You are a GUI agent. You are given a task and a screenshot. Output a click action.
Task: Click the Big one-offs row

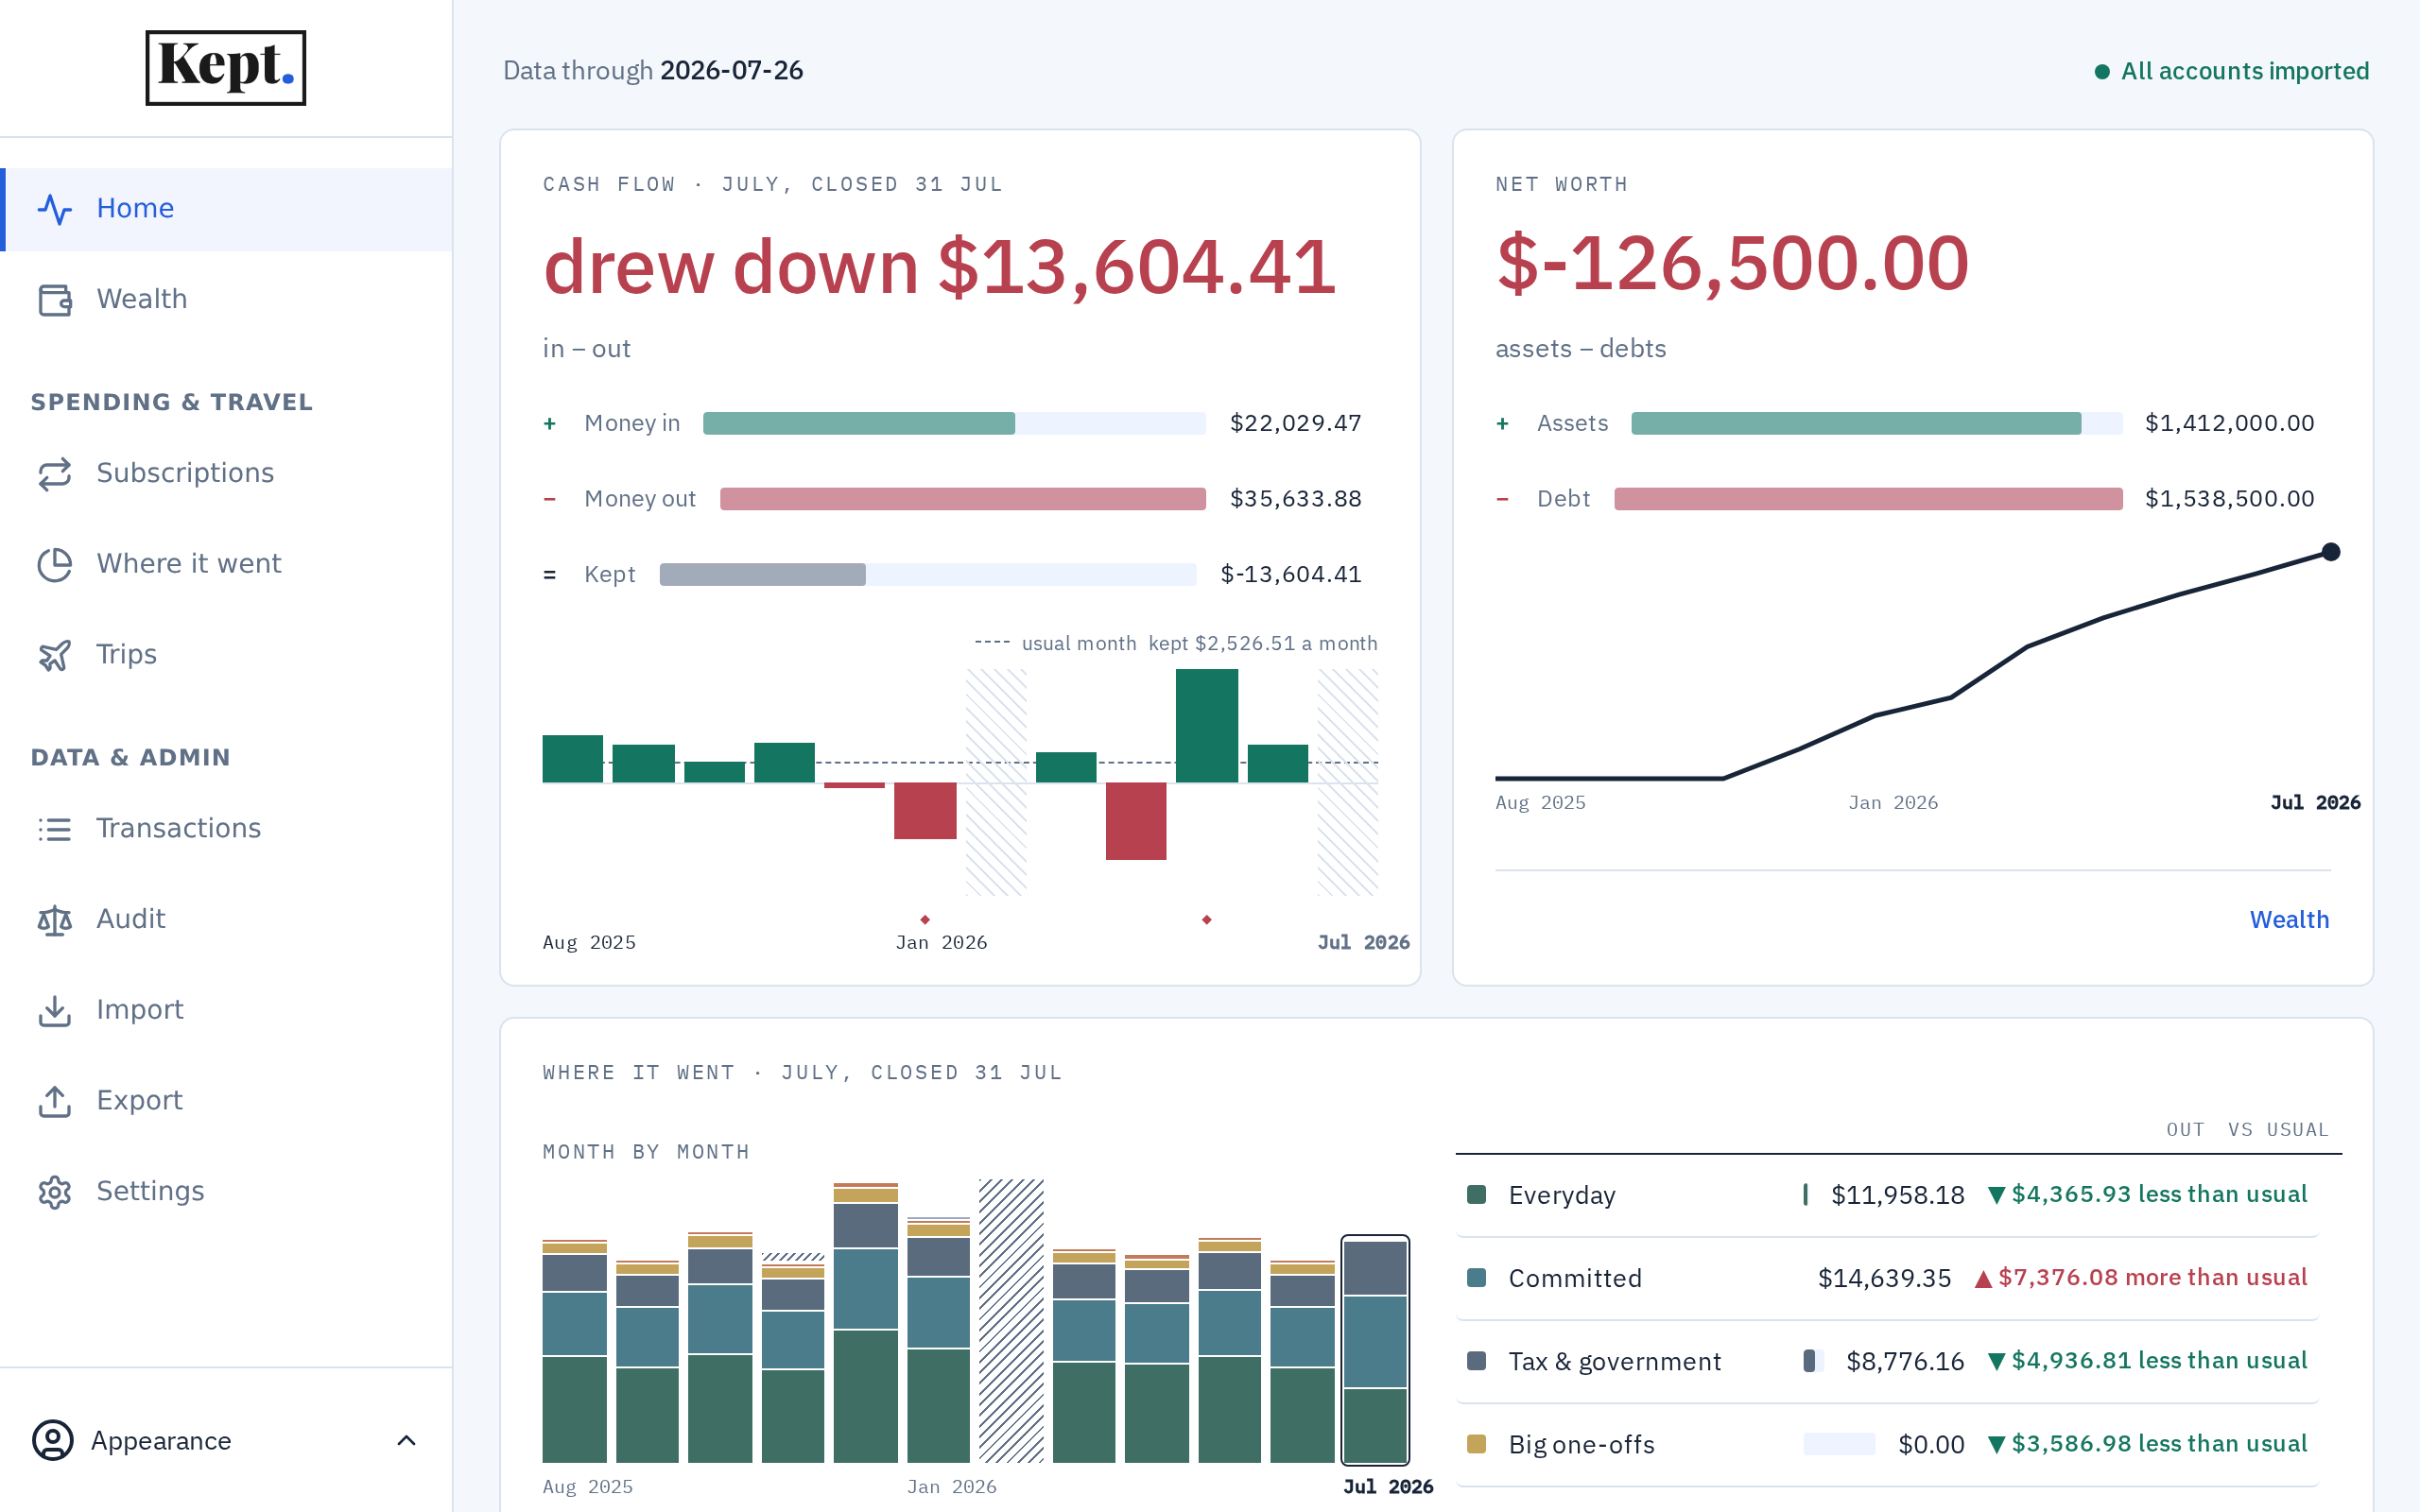pyautogui.click(x=1887, y=1444)
